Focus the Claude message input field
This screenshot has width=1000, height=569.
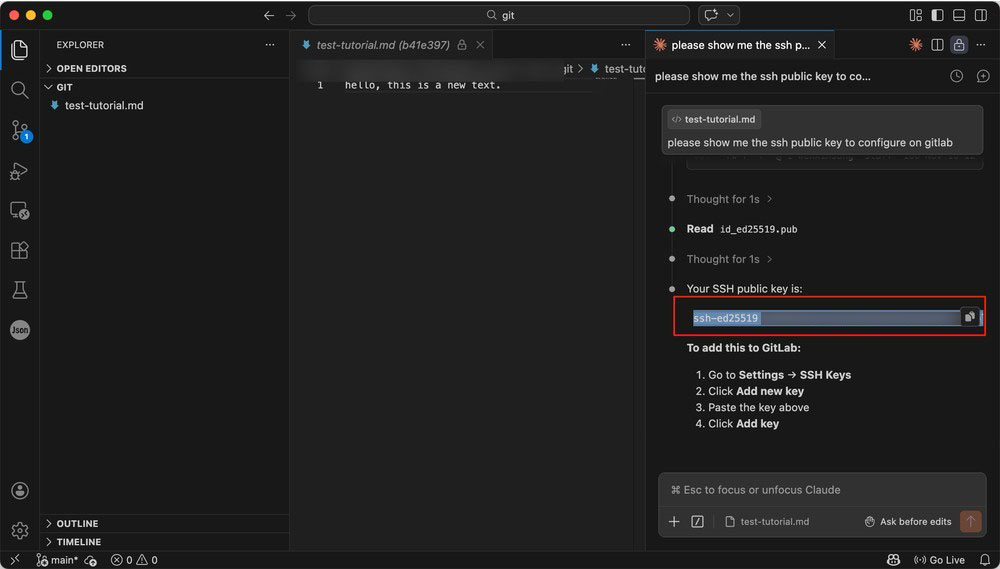tap(822, 490)
